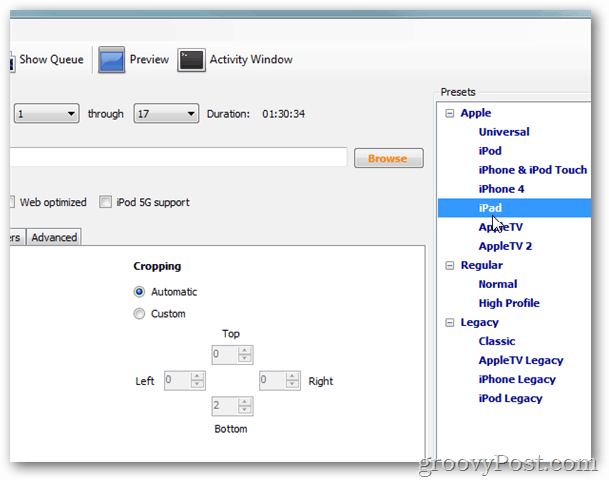Select the Universal preset
The width and height of the screenshot is (609, 480).
coord(504,132)
